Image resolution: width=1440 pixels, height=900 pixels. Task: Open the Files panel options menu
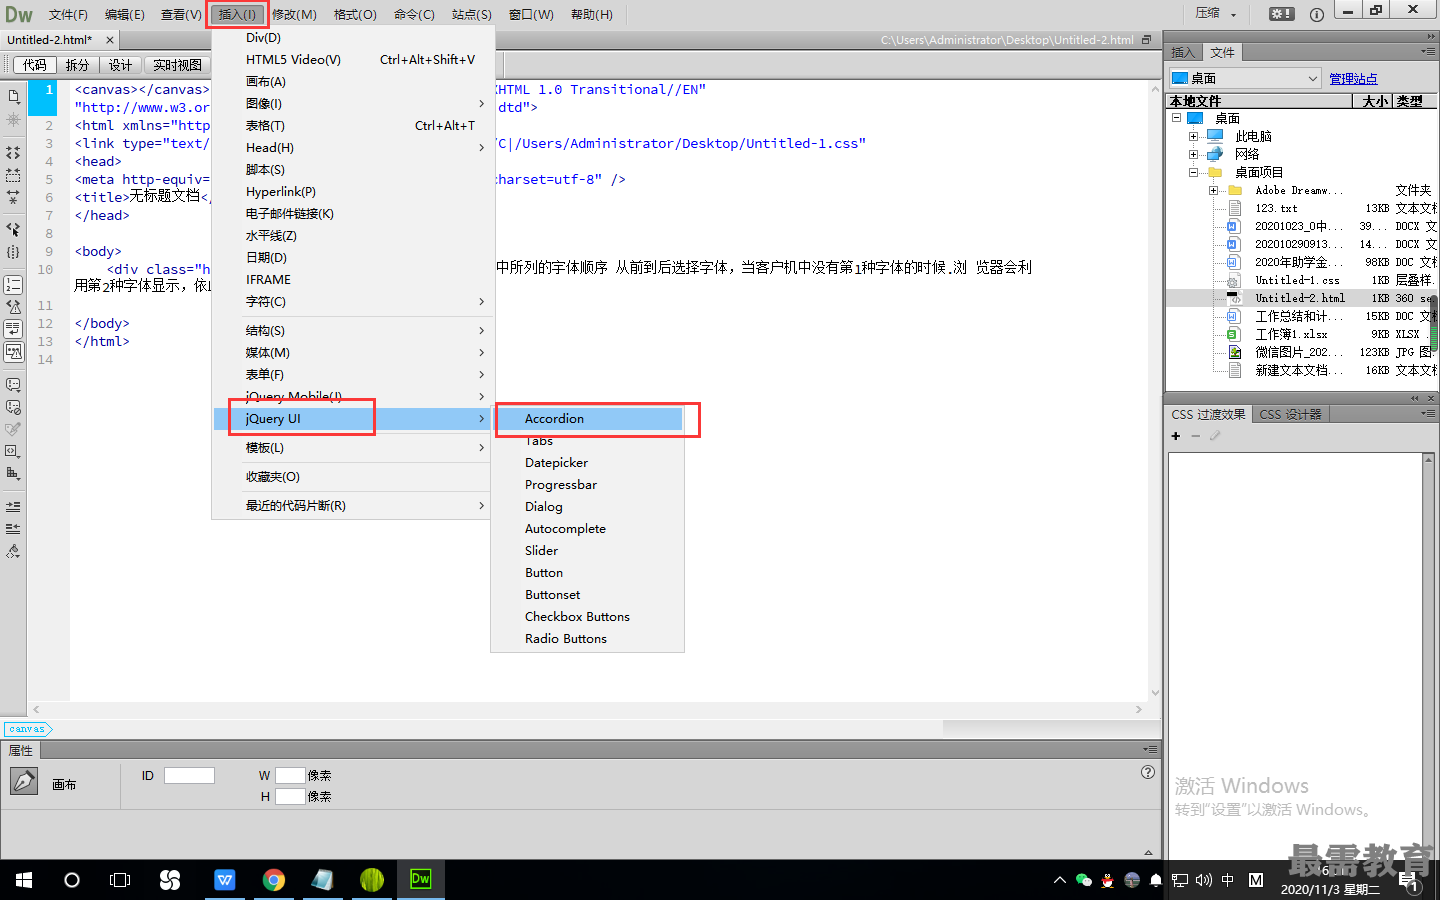(1428, 51)
